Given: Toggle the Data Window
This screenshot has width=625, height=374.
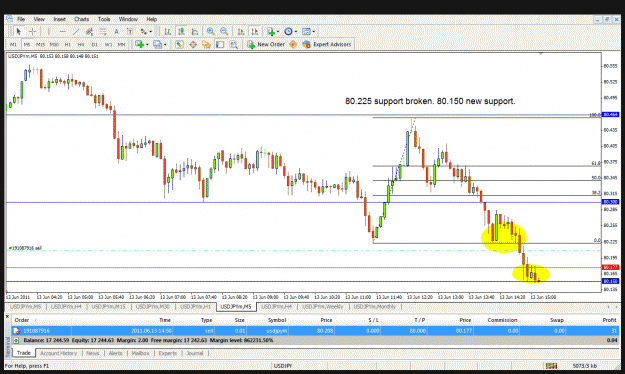Looking at the screenshot, I should pos(193,44).
